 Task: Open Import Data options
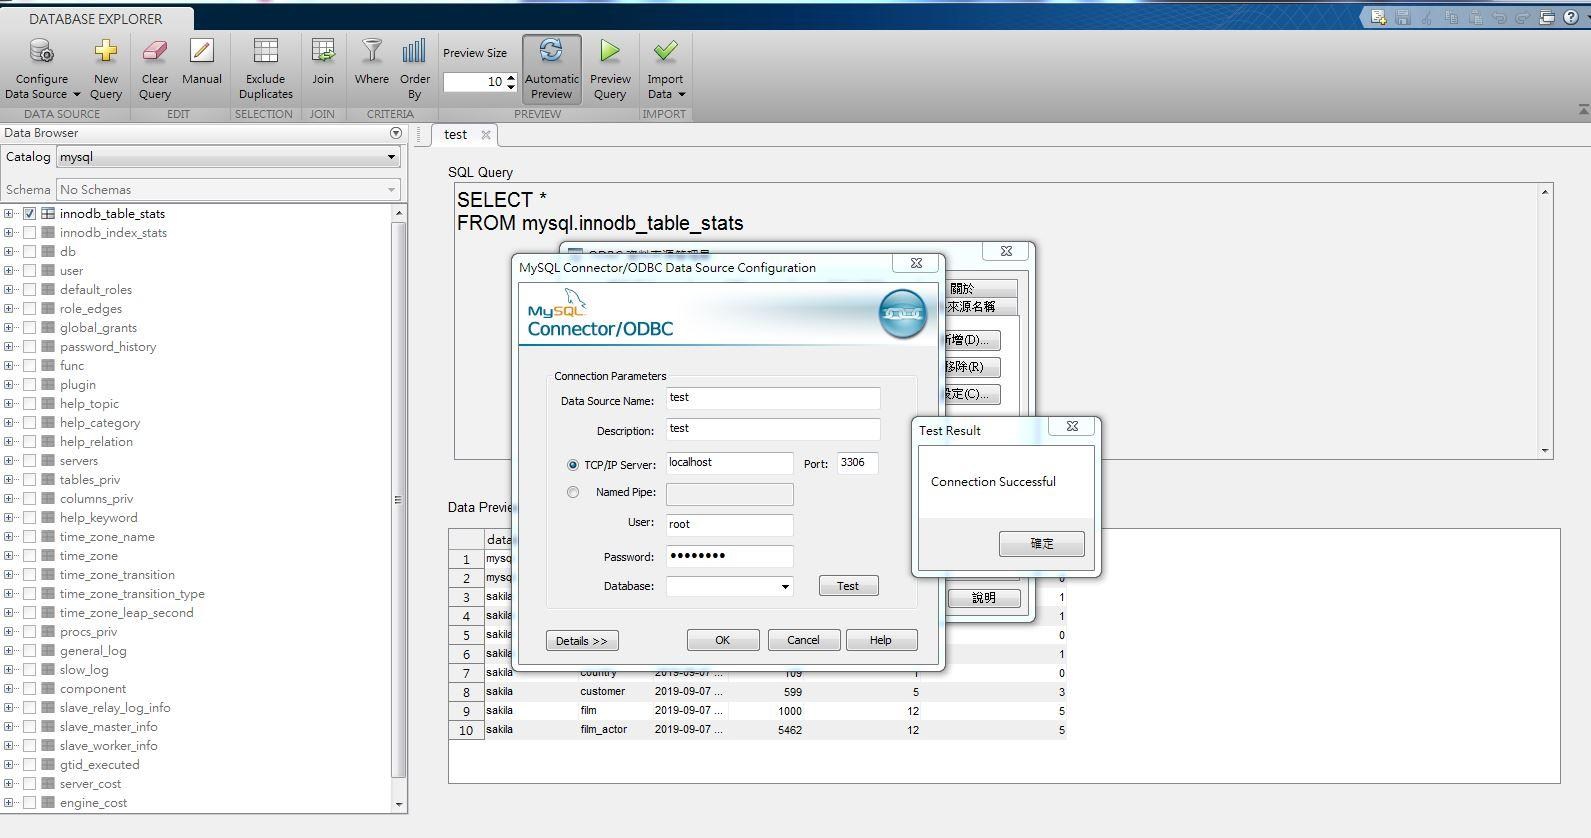[665, 68]
